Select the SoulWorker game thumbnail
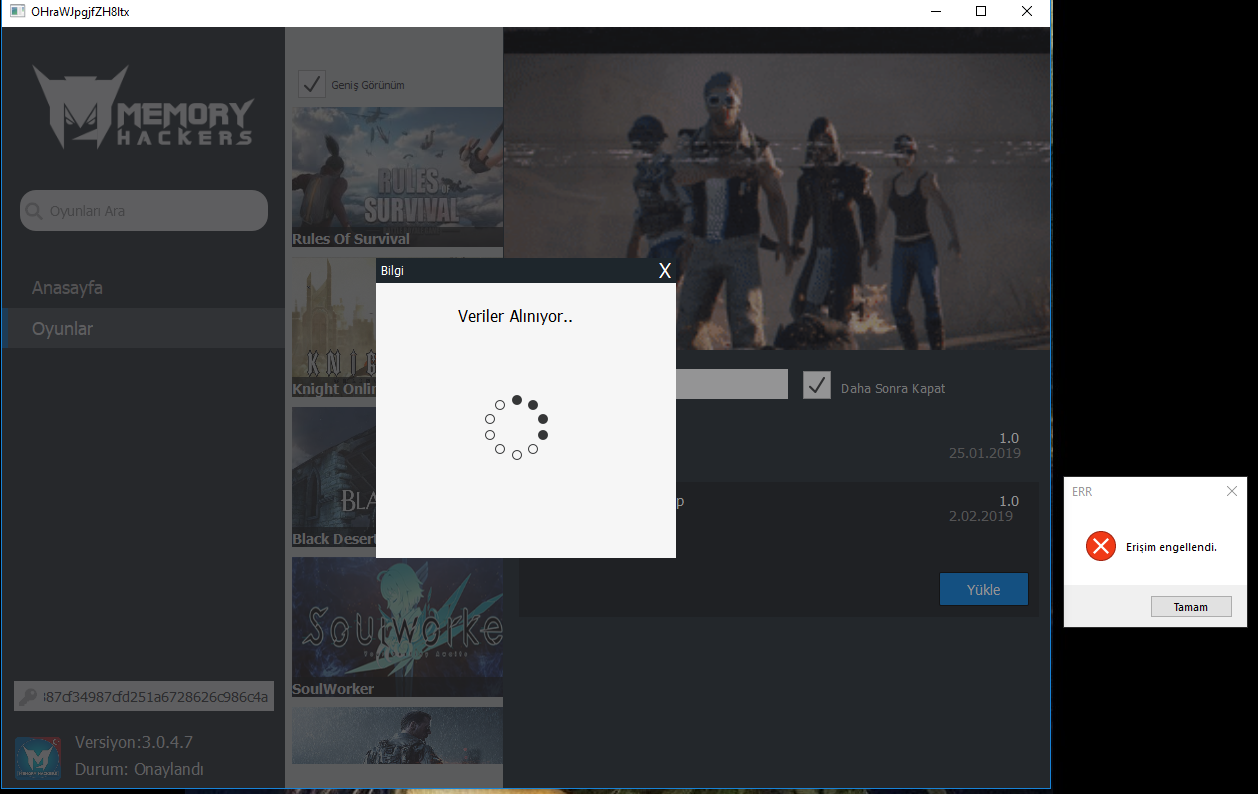Image resolution: width=1258 pixels, height=794 pixels. [397, 627]
